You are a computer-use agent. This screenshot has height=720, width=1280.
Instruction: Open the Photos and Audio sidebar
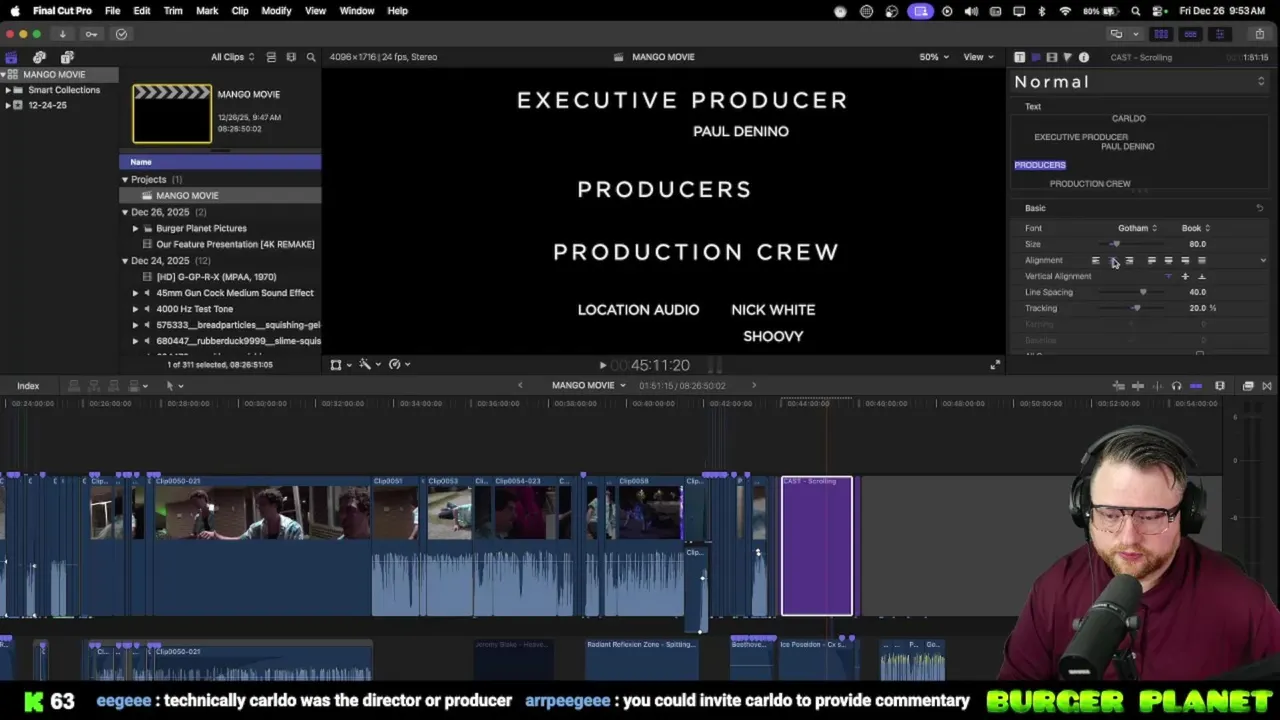coord(39,57)
